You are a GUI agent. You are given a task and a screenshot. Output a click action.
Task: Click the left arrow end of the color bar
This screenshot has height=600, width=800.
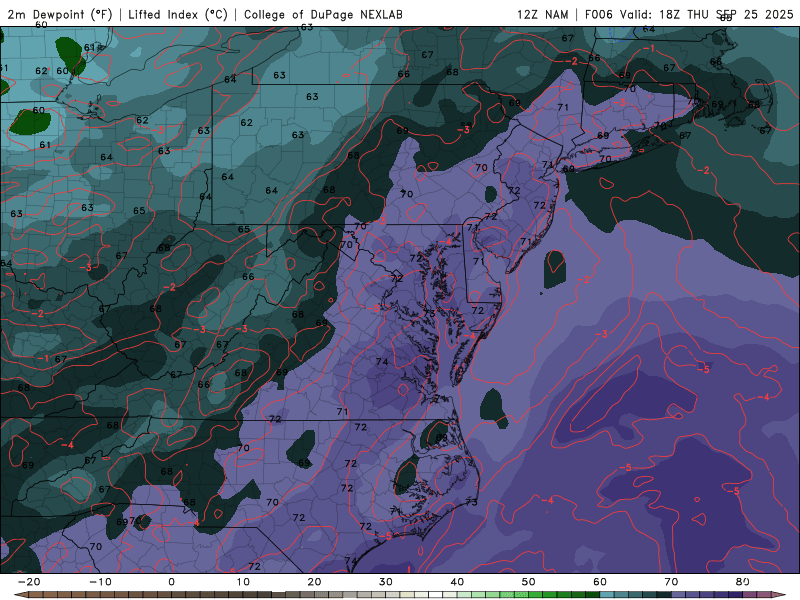(x=21, y=594)
